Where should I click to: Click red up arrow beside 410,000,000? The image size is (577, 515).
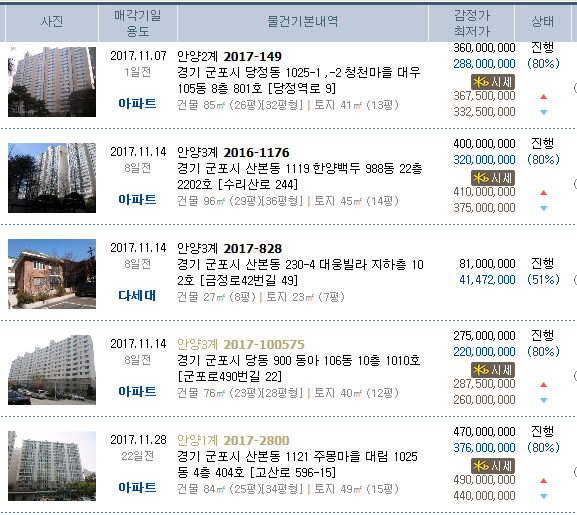coord(544,192)
